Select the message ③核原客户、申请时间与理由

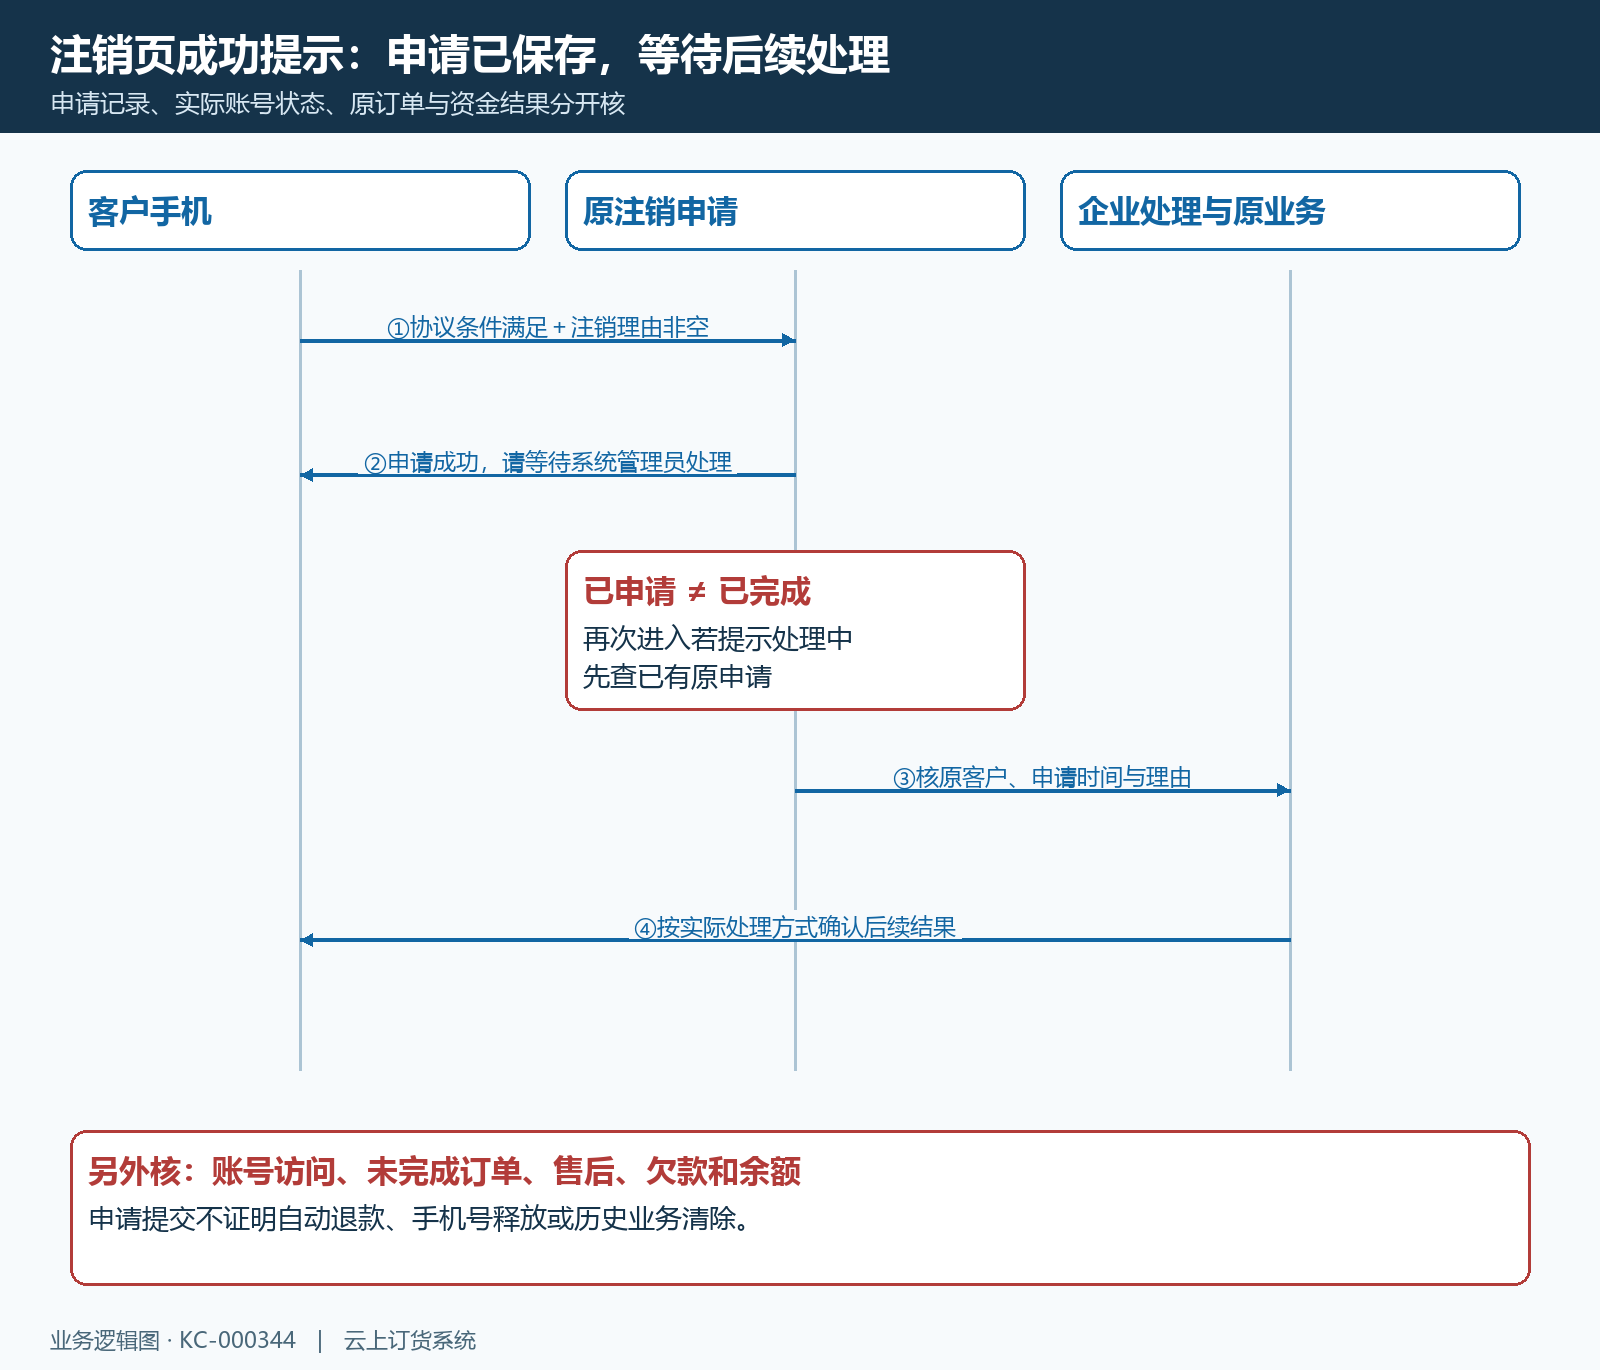click(1042, 778)
